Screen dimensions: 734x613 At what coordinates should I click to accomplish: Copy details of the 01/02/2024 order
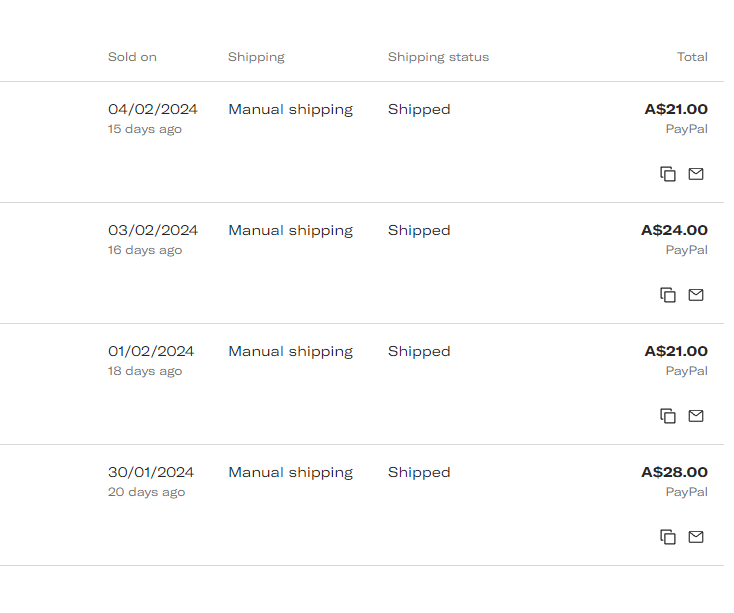pyautogui.click(x=668, y=416)
